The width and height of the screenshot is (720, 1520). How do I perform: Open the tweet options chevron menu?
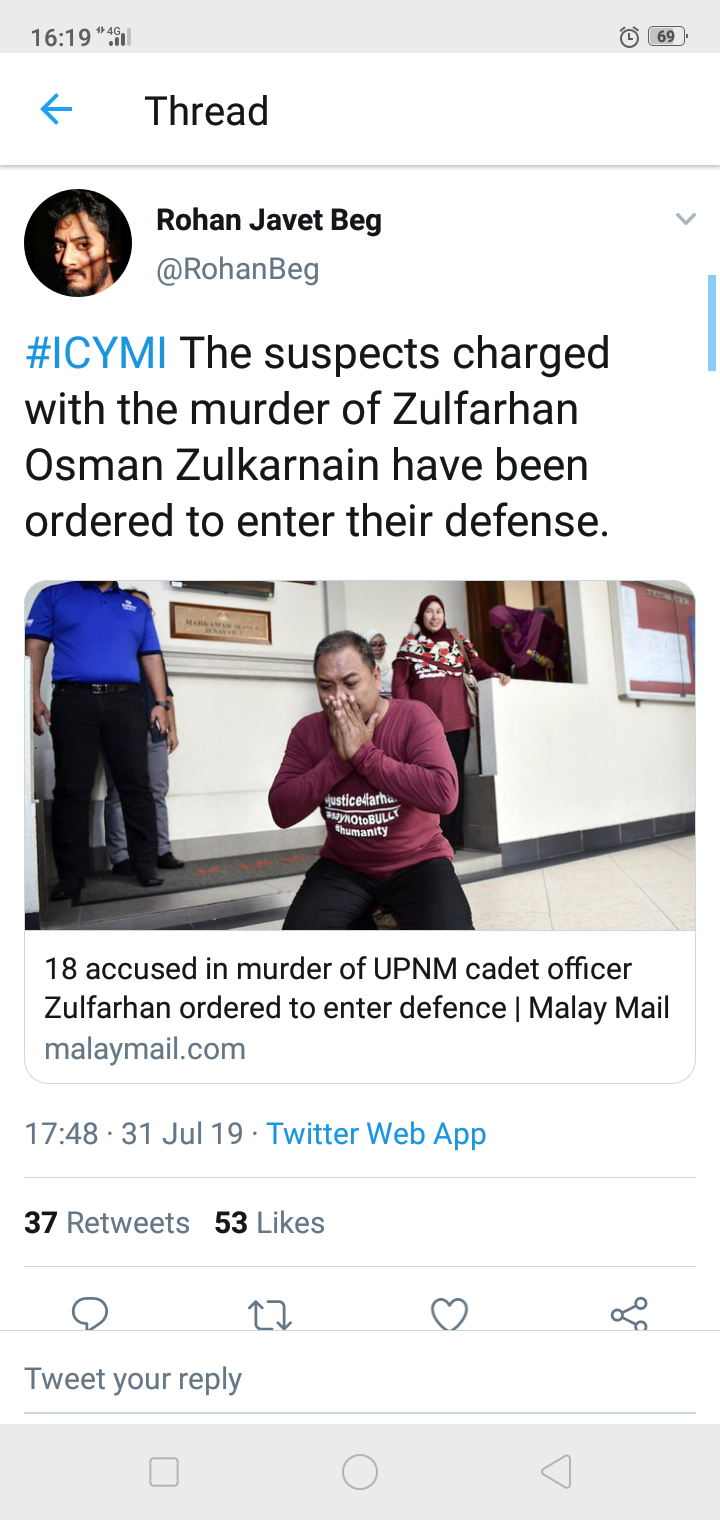[x=685, y=219]
